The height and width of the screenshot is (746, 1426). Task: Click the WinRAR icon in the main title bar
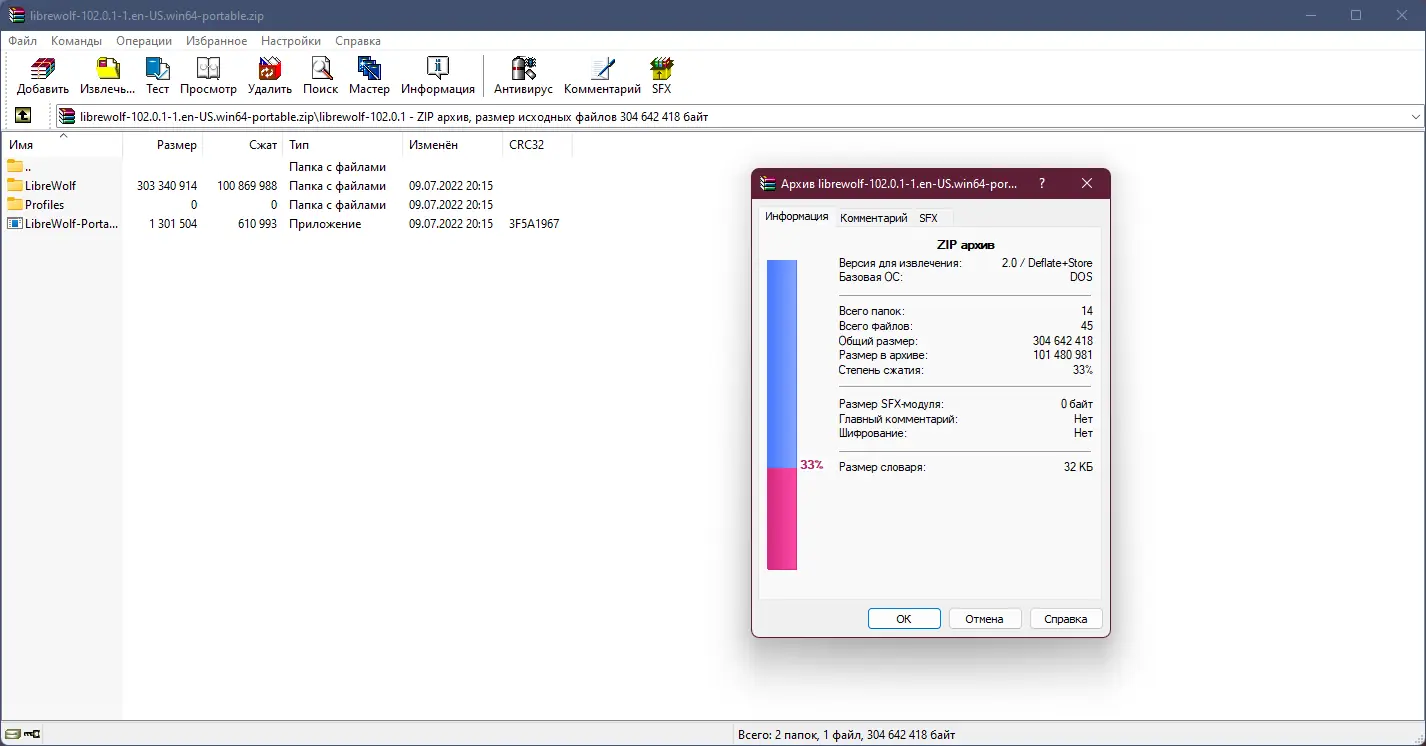click(16, 15)
